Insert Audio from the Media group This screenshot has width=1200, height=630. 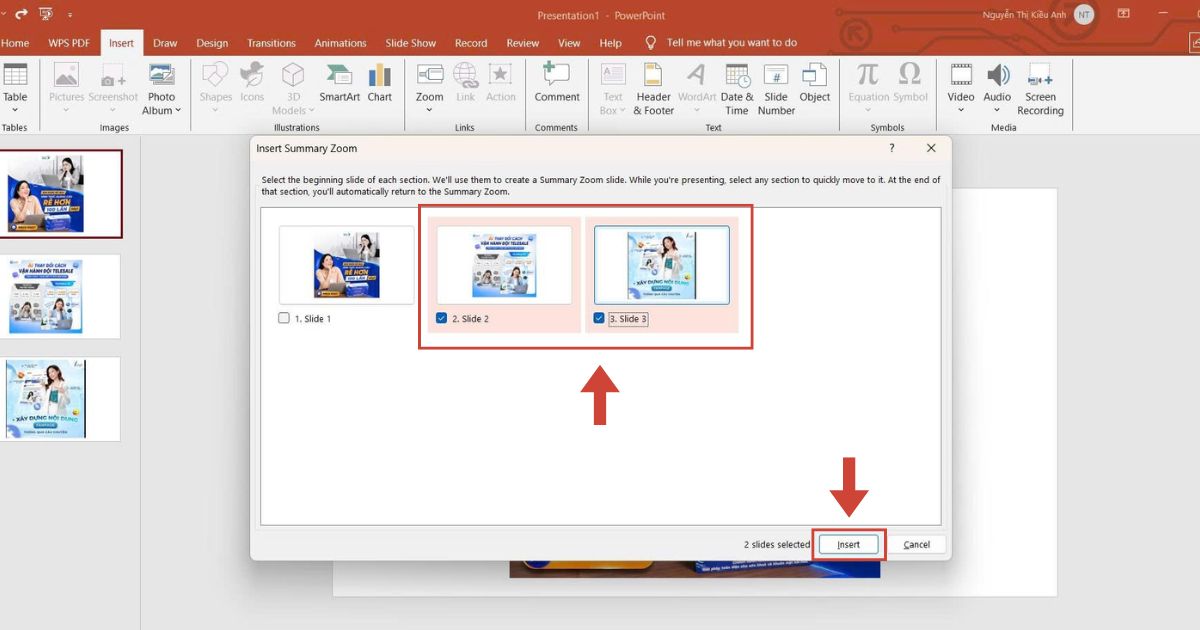pos(997,88)
